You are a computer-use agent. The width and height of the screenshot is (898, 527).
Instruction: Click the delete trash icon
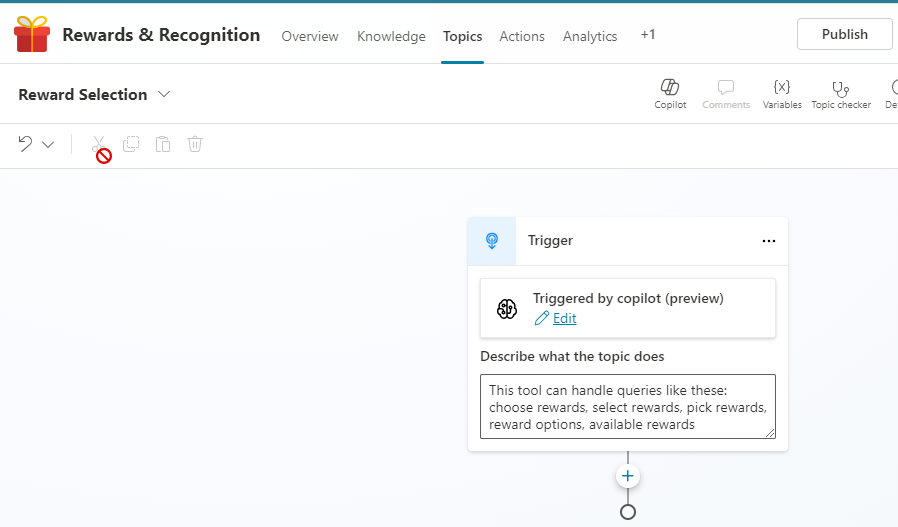(x=195, y=144)
